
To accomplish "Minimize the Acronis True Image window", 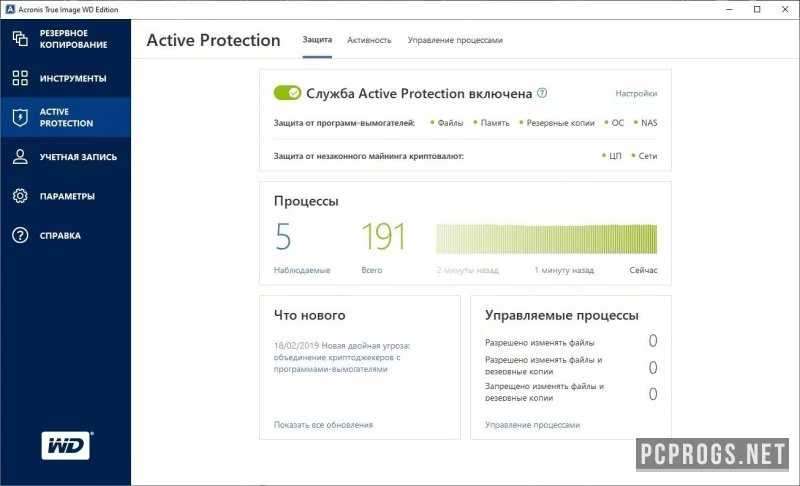I will 730,9.
